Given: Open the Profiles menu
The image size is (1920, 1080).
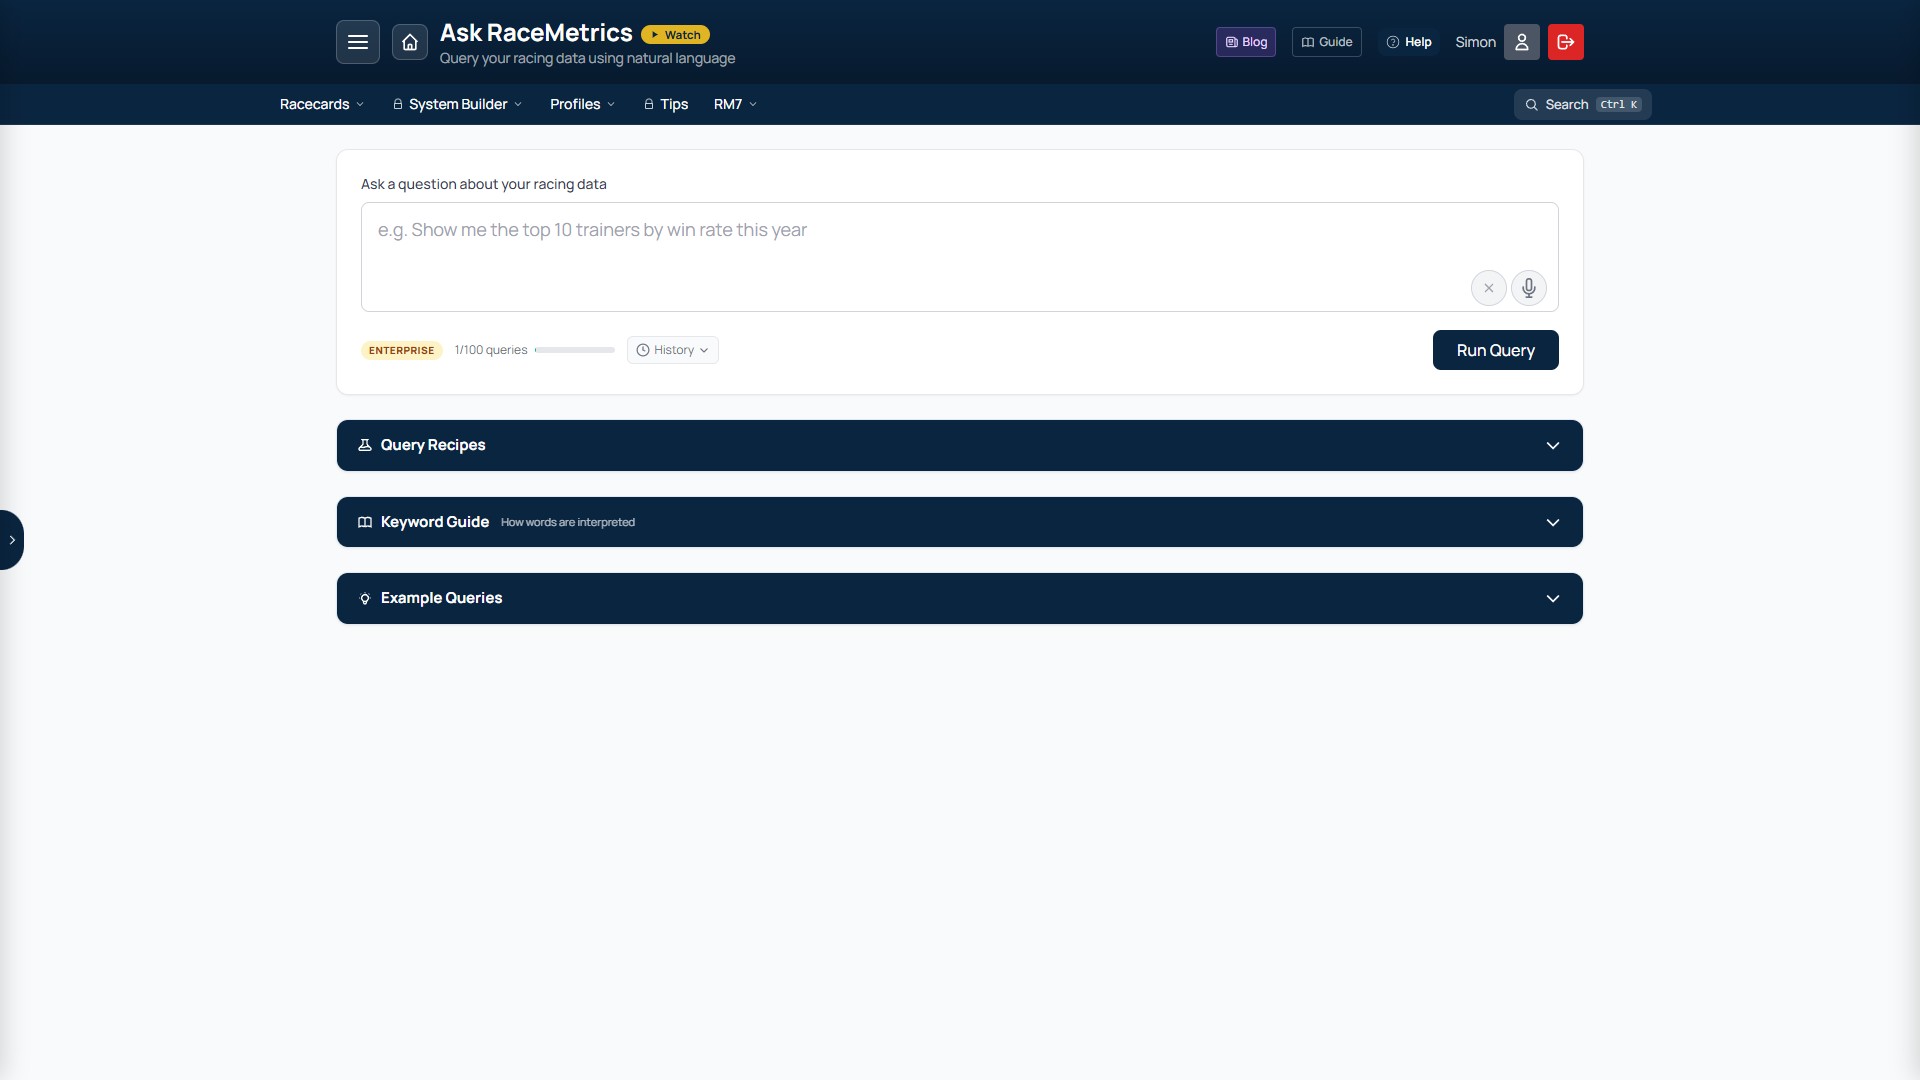Looking at the screenshot, I should [583, 104].
